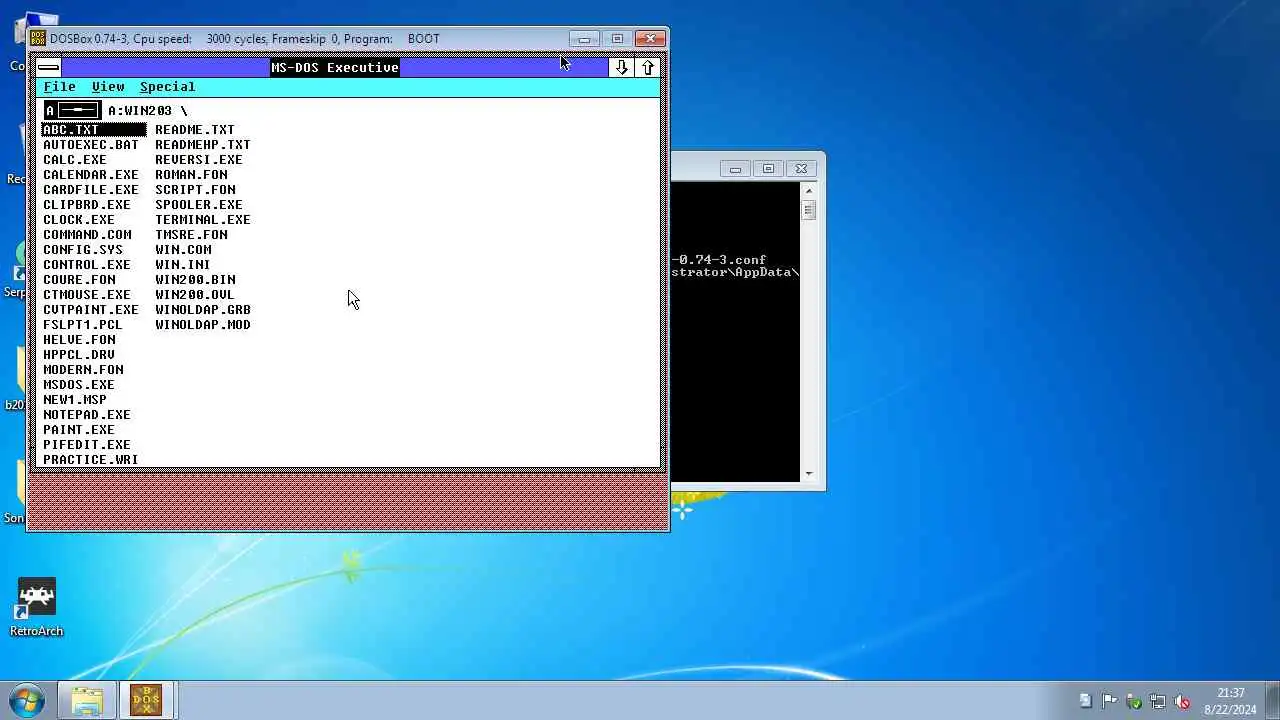Click the MS-DOS Executive title bar
Viewport: 1280px width, 720px height.
coord(335,67)
